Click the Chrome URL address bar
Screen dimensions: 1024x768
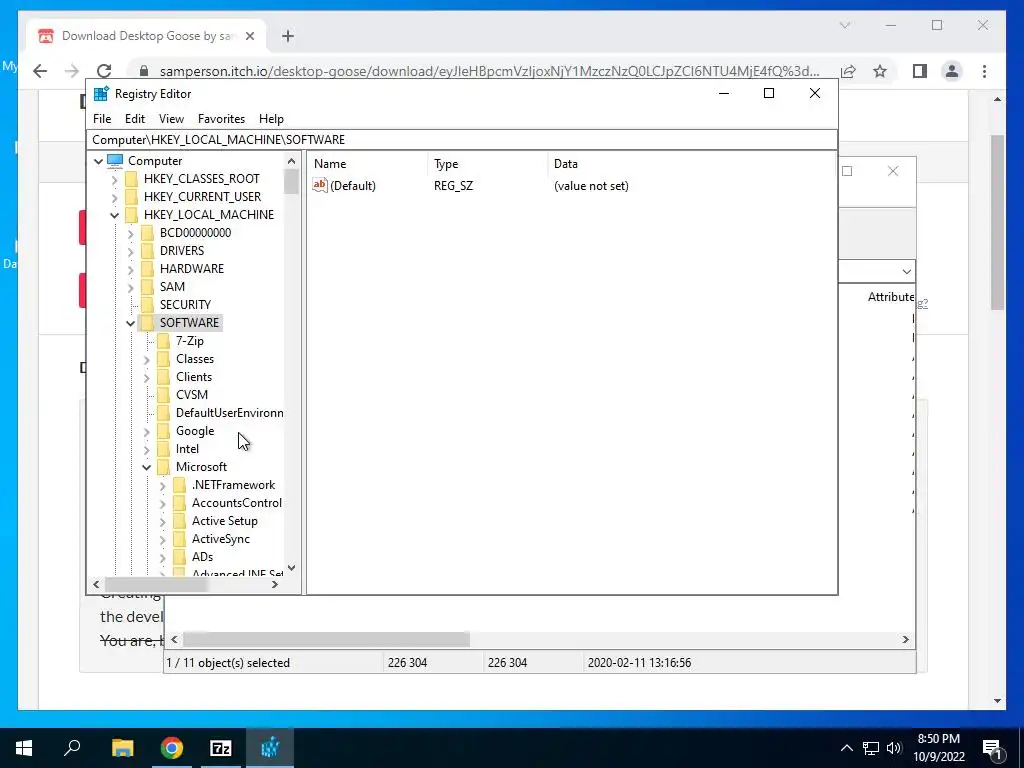tap(488, 71)
